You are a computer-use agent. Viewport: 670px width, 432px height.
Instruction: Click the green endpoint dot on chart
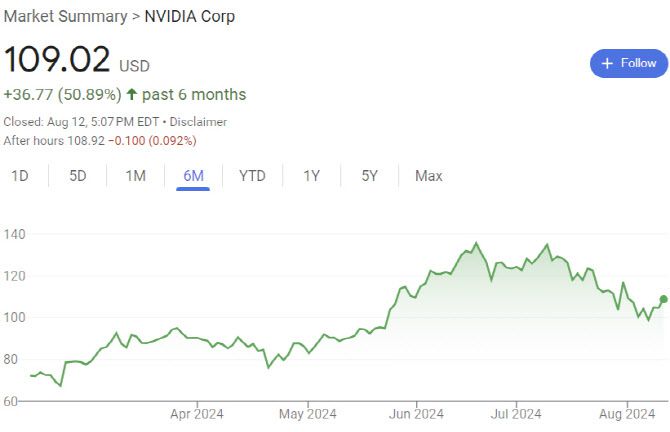663,299
